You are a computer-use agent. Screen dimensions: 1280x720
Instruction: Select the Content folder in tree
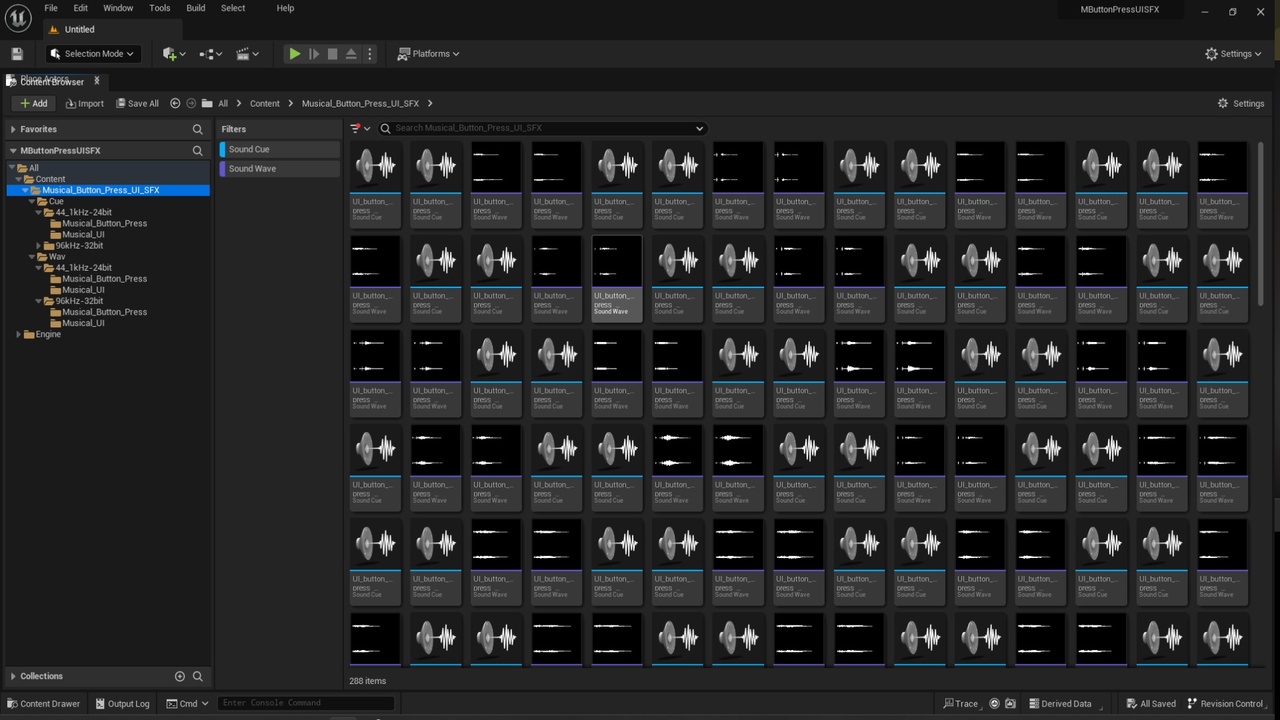point(50,179)
